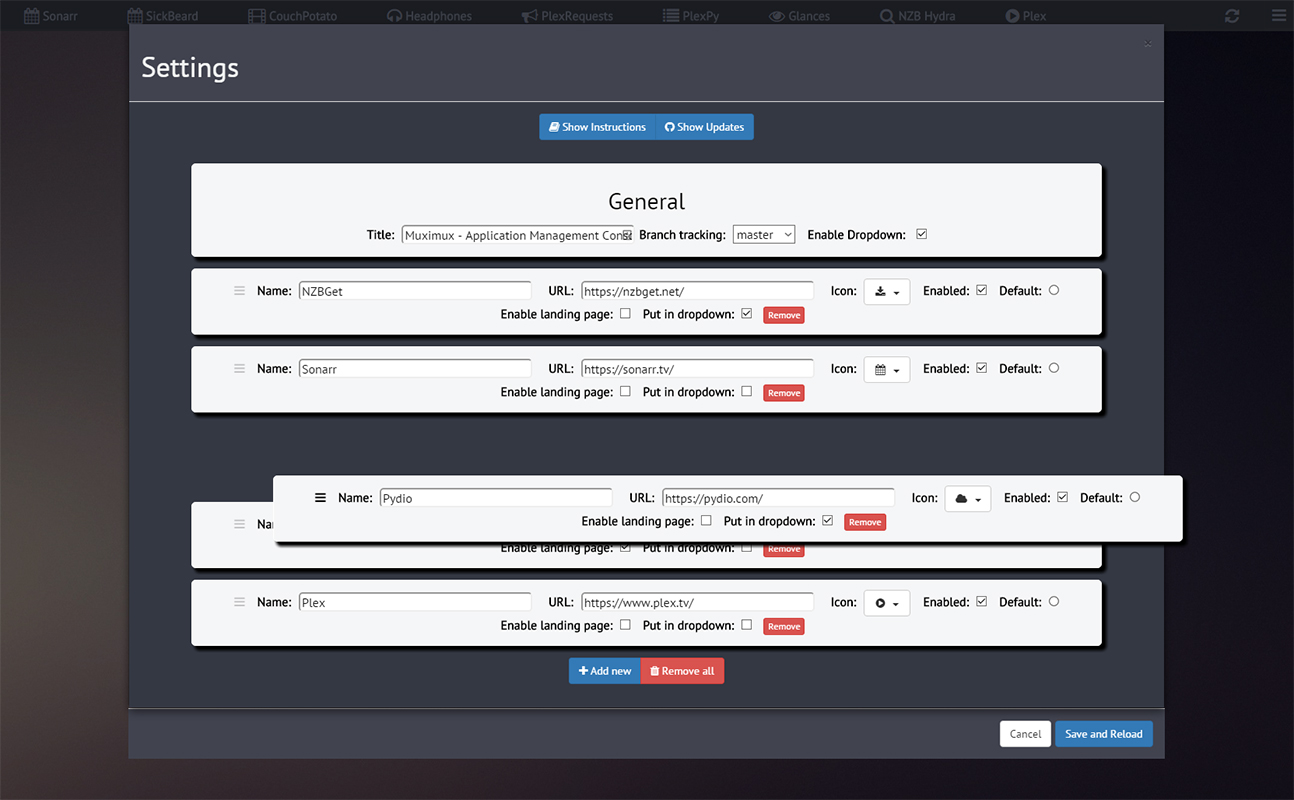Grab the drag handle of the Sonarr row

click(x=239, y=369)
